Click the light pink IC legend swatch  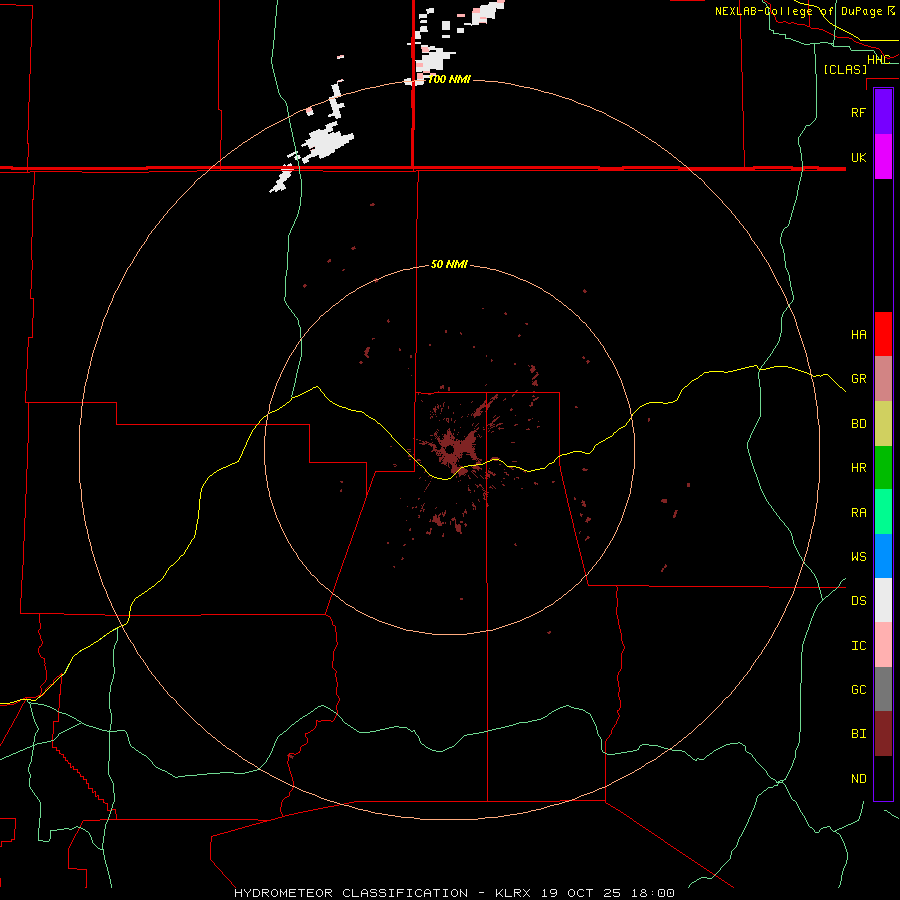(883, 645)
